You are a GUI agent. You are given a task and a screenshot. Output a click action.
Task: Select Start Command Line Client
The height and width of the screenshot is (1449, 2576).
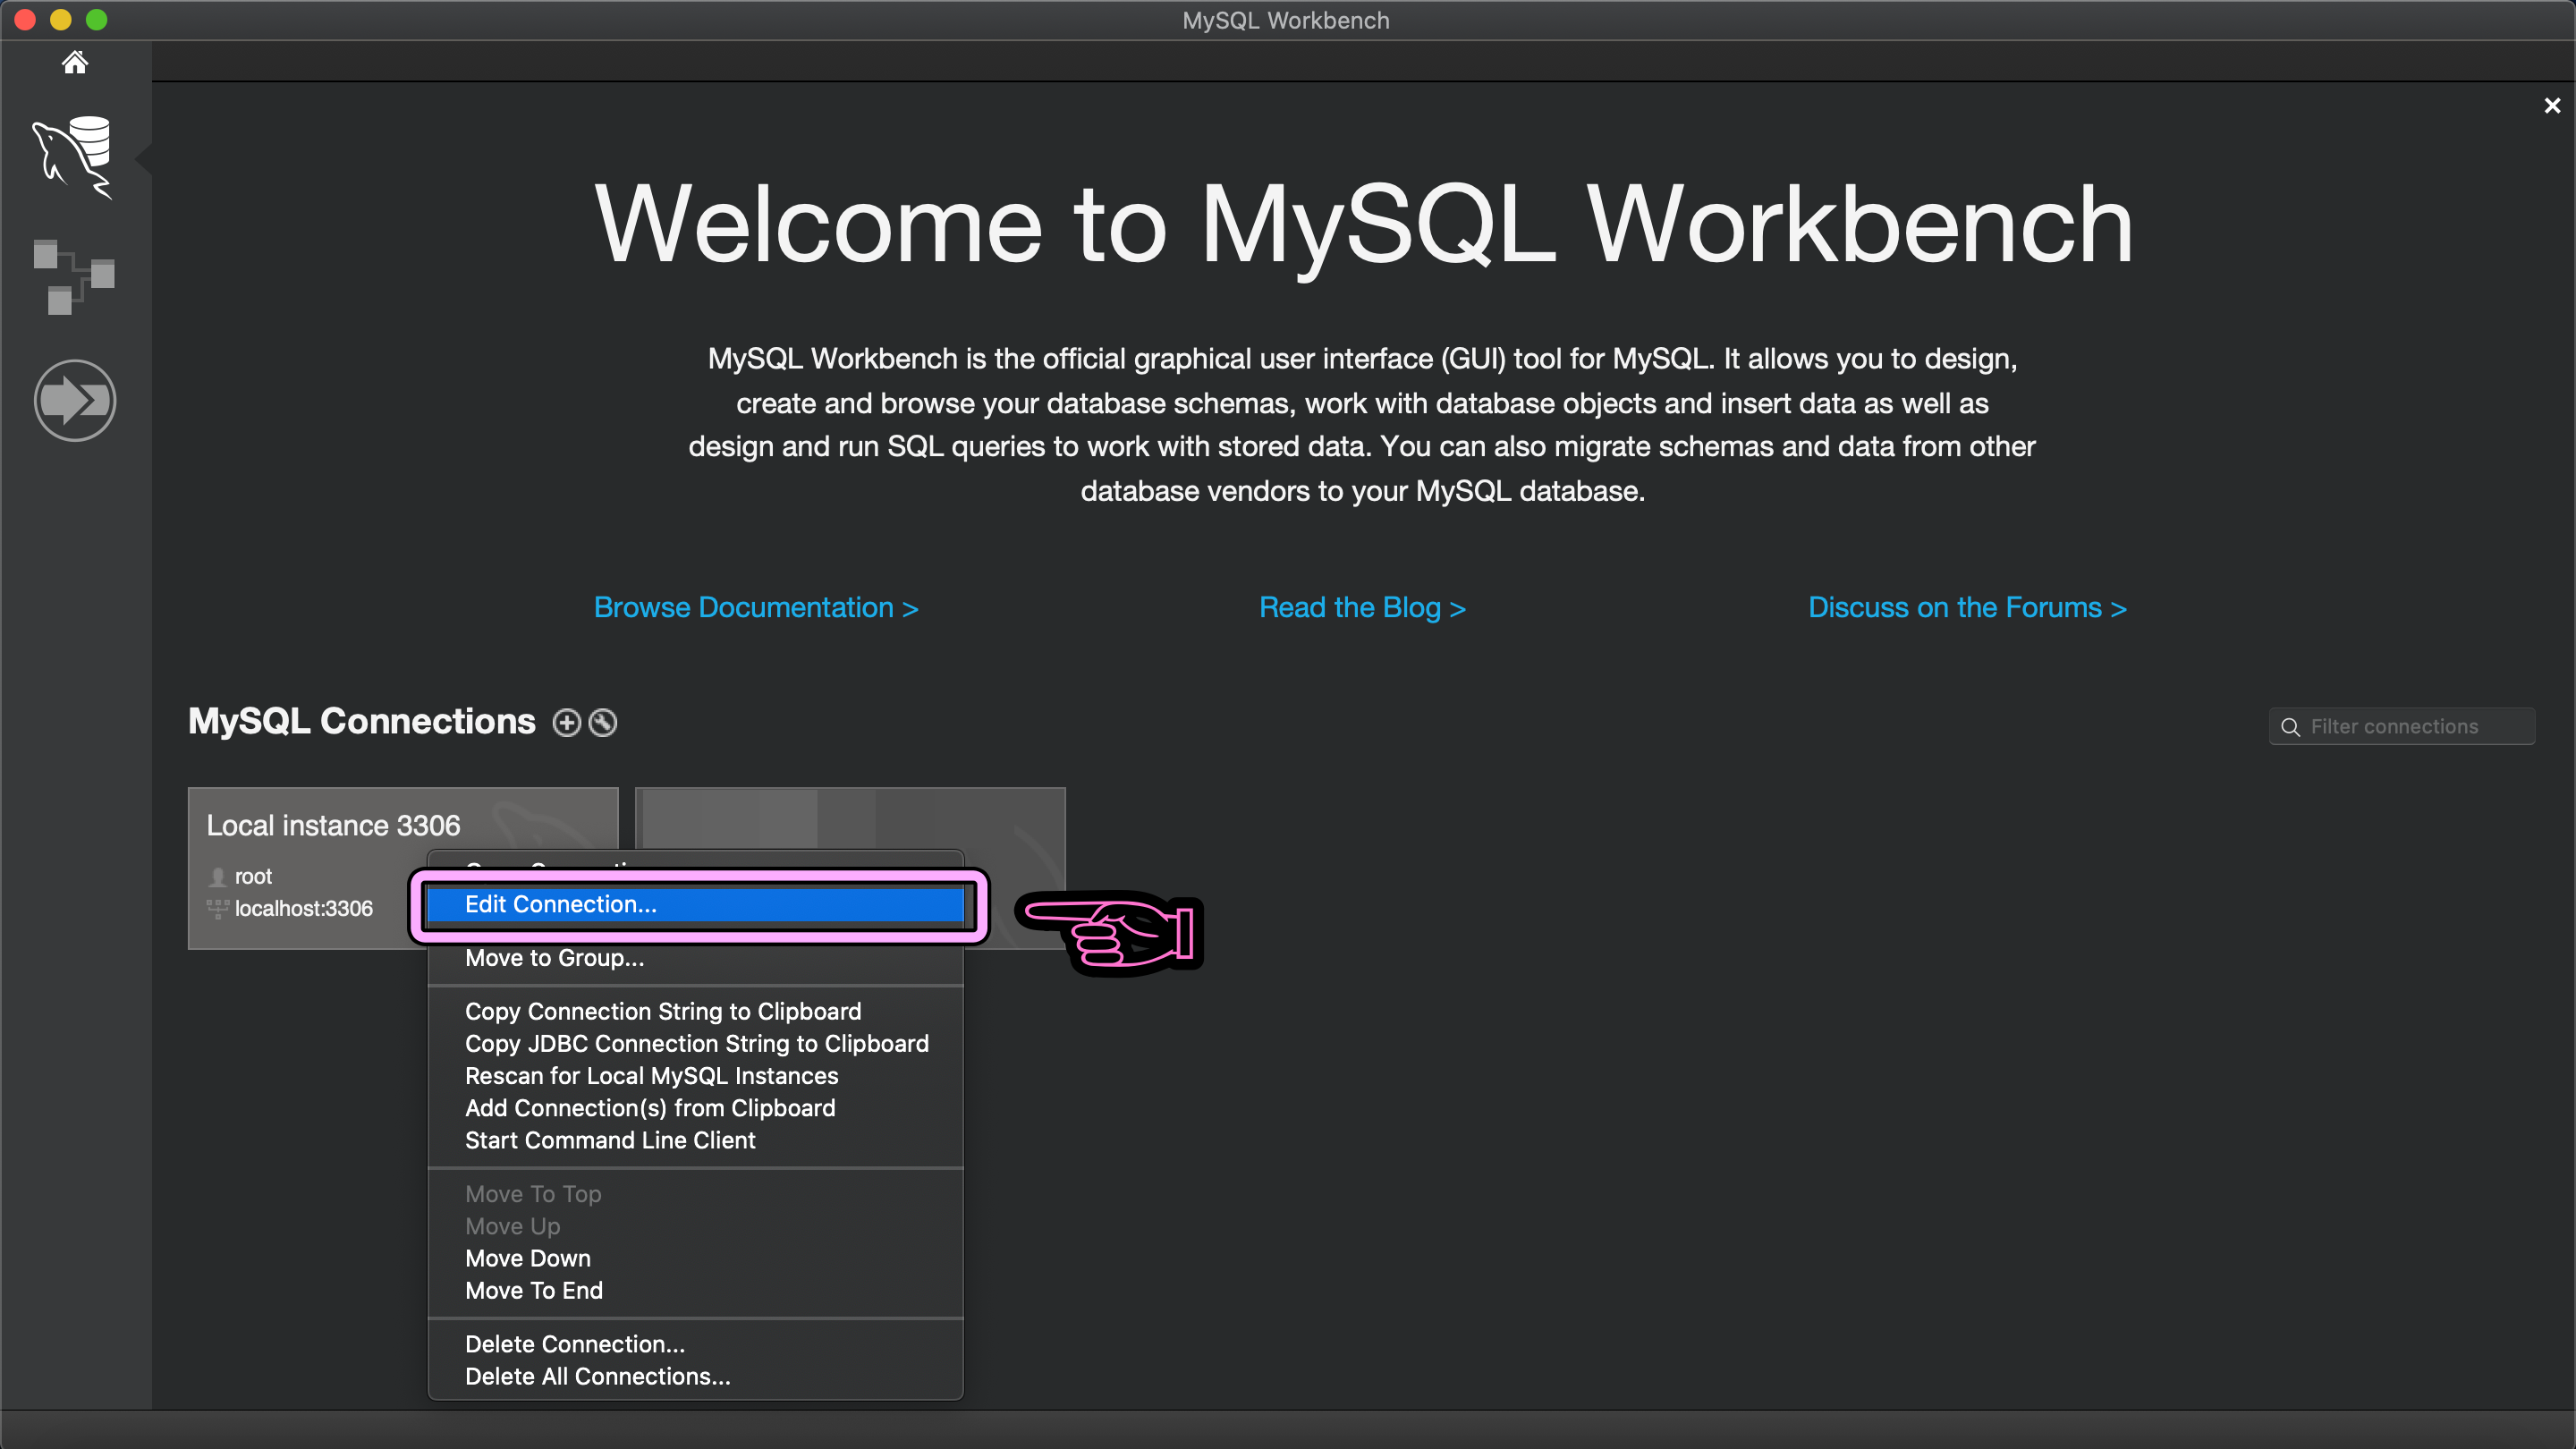pyautogui.click(x=610, y=1140)
